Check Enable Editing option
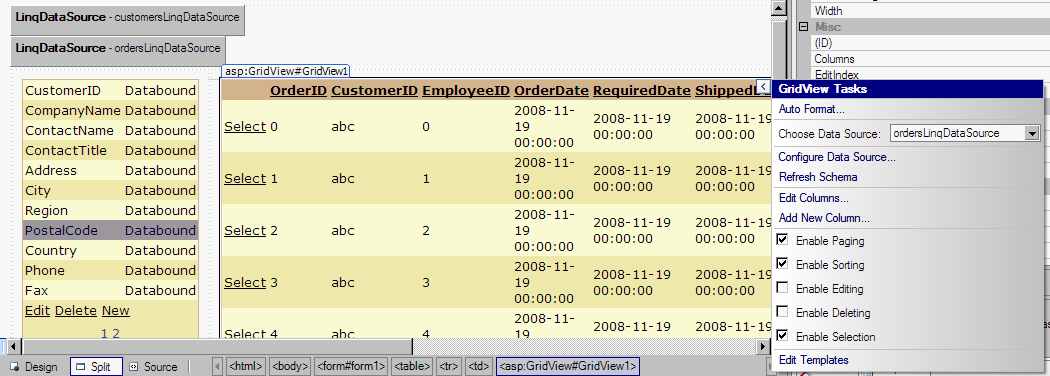Image resolution: width=1050 pixels, height=376 pixels. [781, 288]
